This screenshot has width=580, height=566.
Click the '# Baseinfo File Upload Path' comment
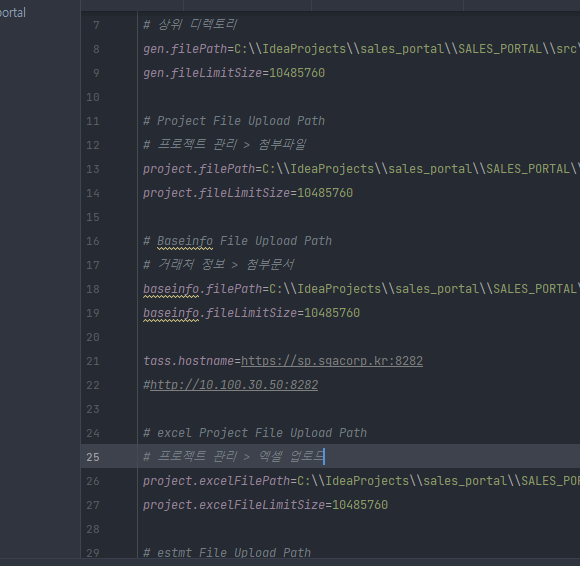tap(237, 241)
